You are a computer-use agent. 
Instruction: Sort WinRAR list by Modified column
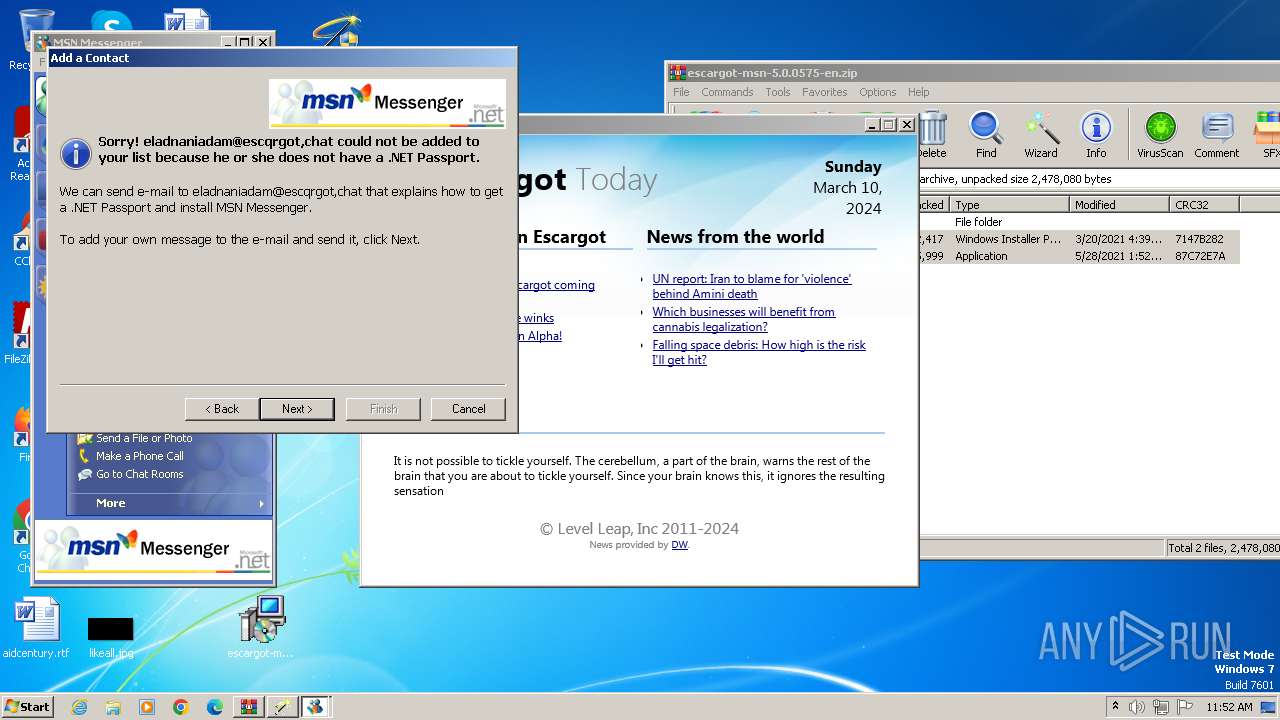(1119, 204)
